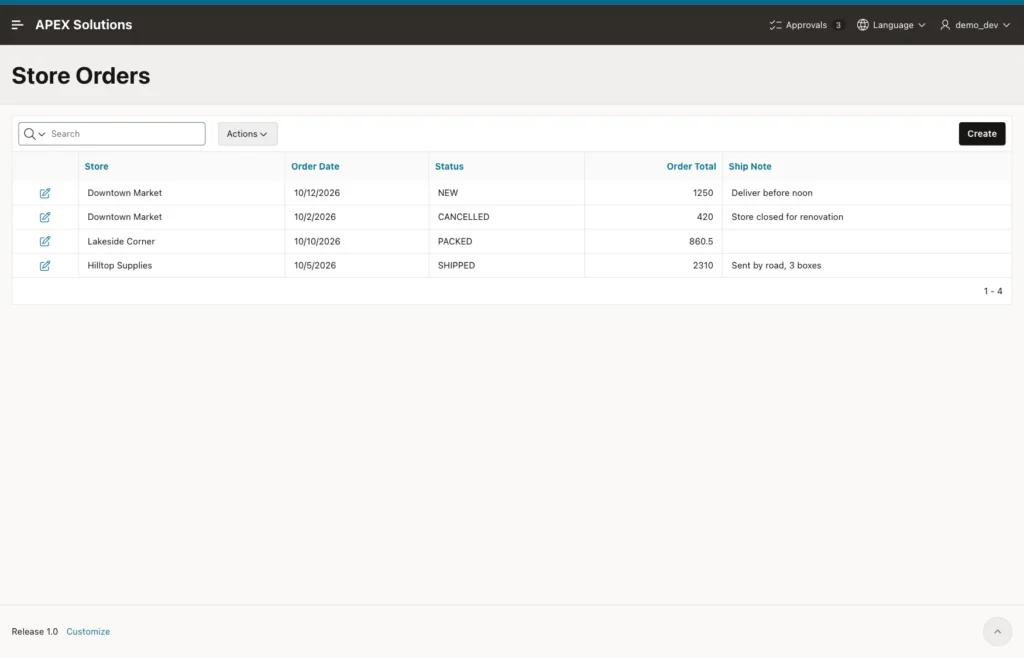Open Order Total column header
The image size is (1024, 658).
point(691,166)
